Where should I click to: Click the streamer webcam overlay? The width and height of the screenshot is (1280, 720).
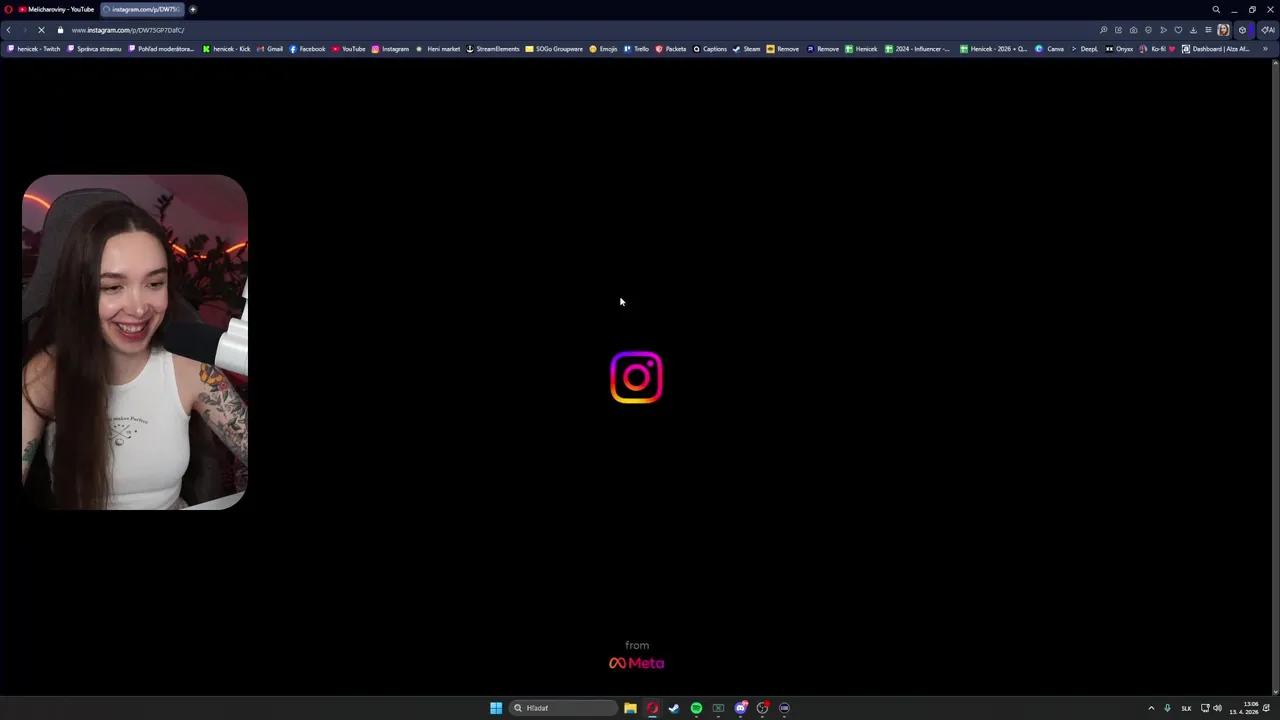pos(135,342)
